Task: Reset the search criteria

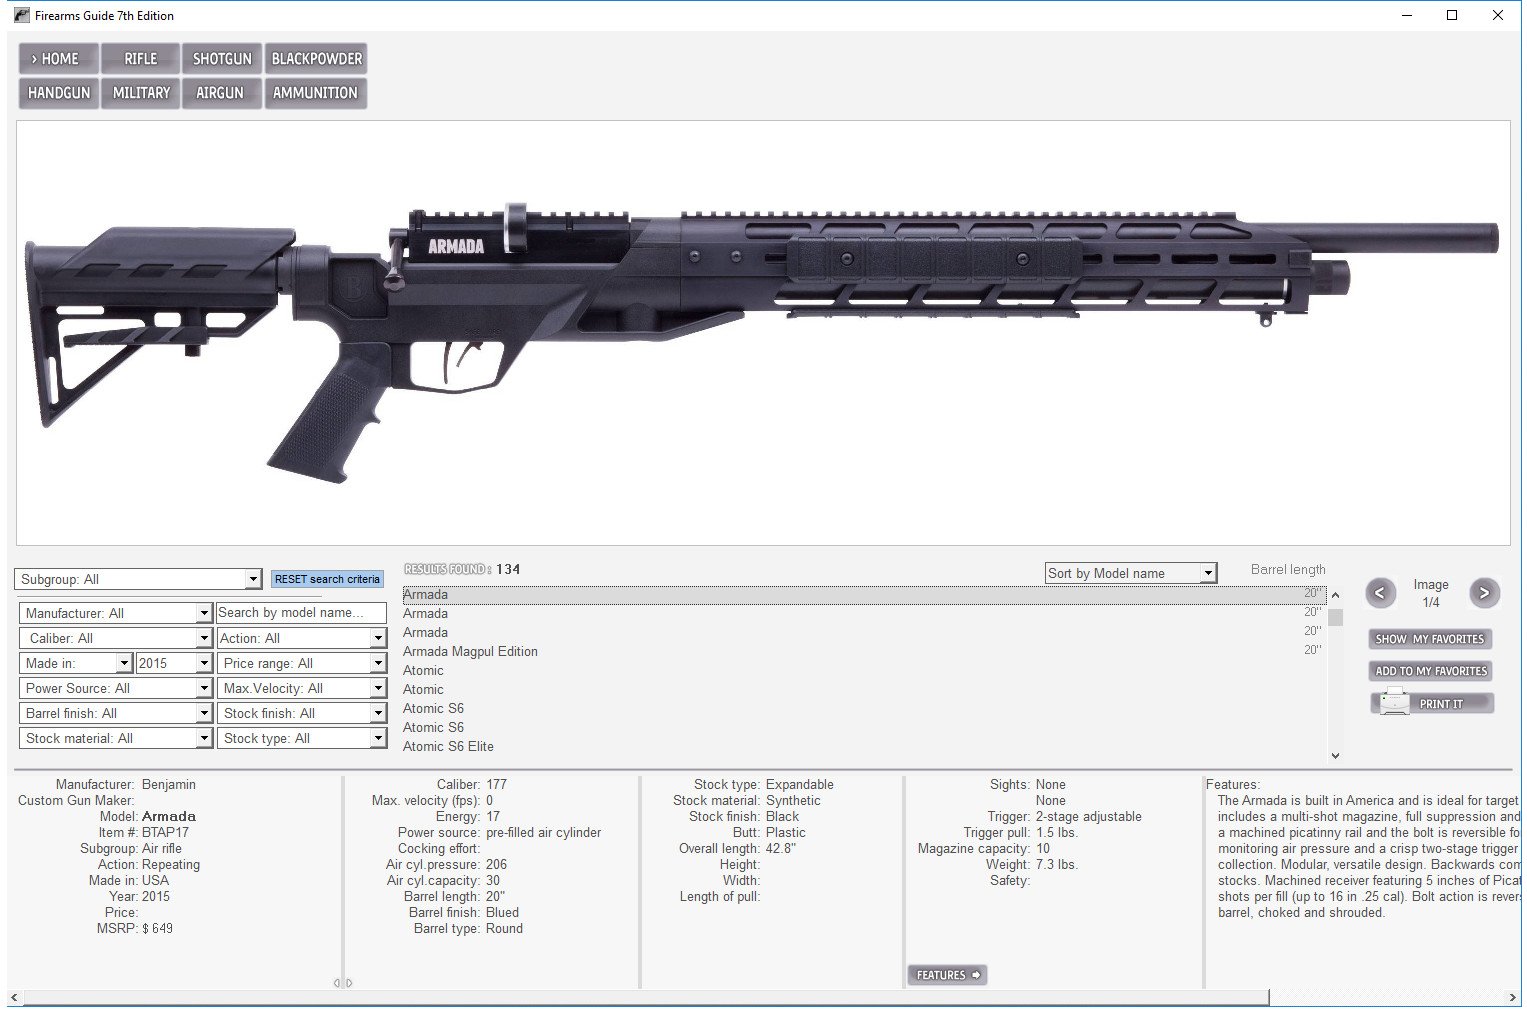Action: [x=327, y=579]
